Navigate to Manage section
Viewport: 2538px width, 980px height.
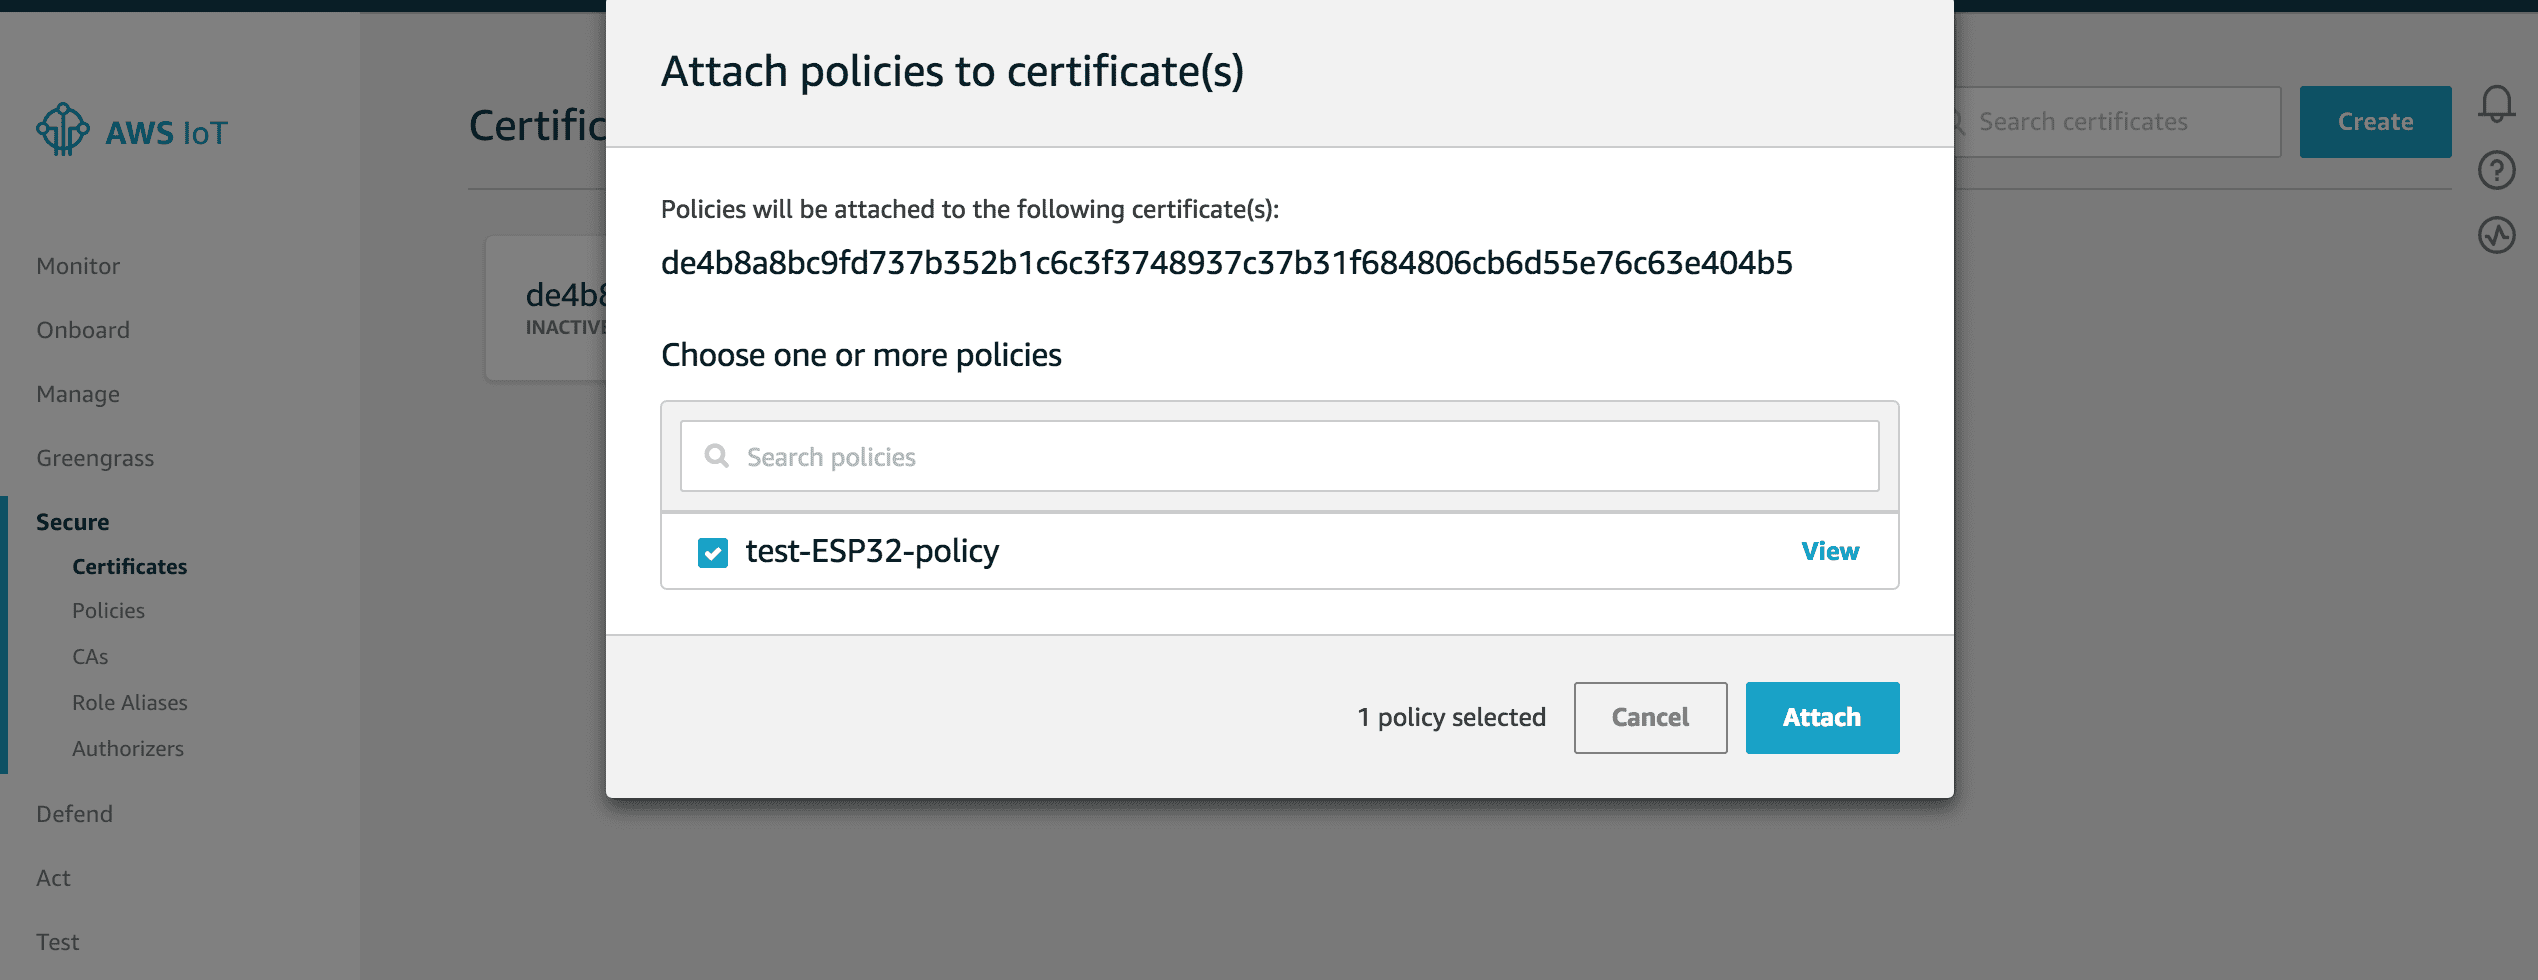78,393
